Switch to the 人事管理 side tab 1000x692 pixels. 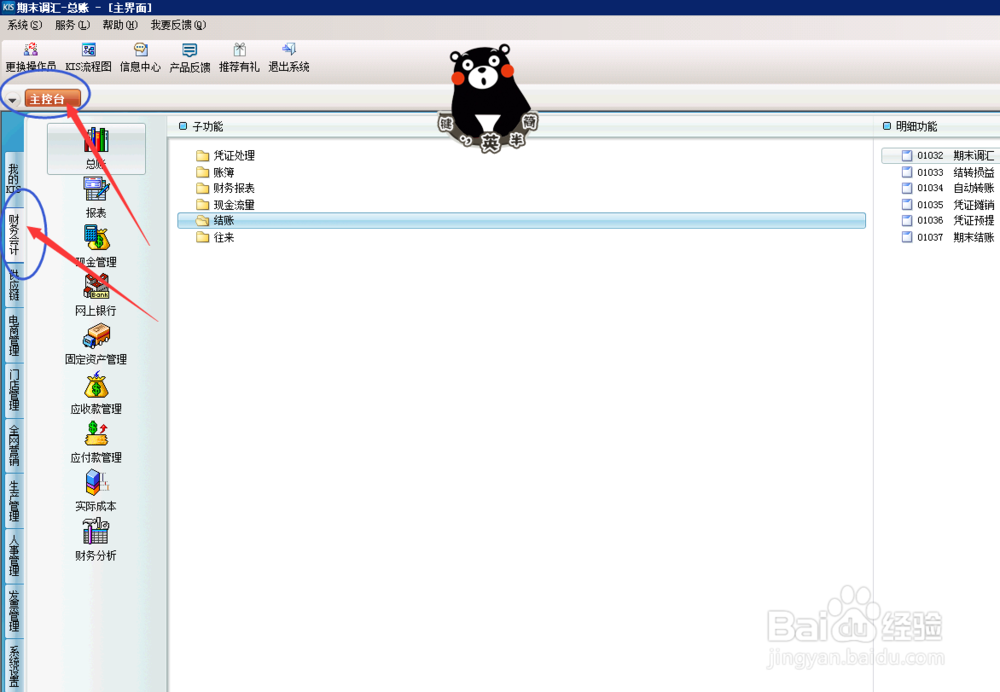pos(13,555)
